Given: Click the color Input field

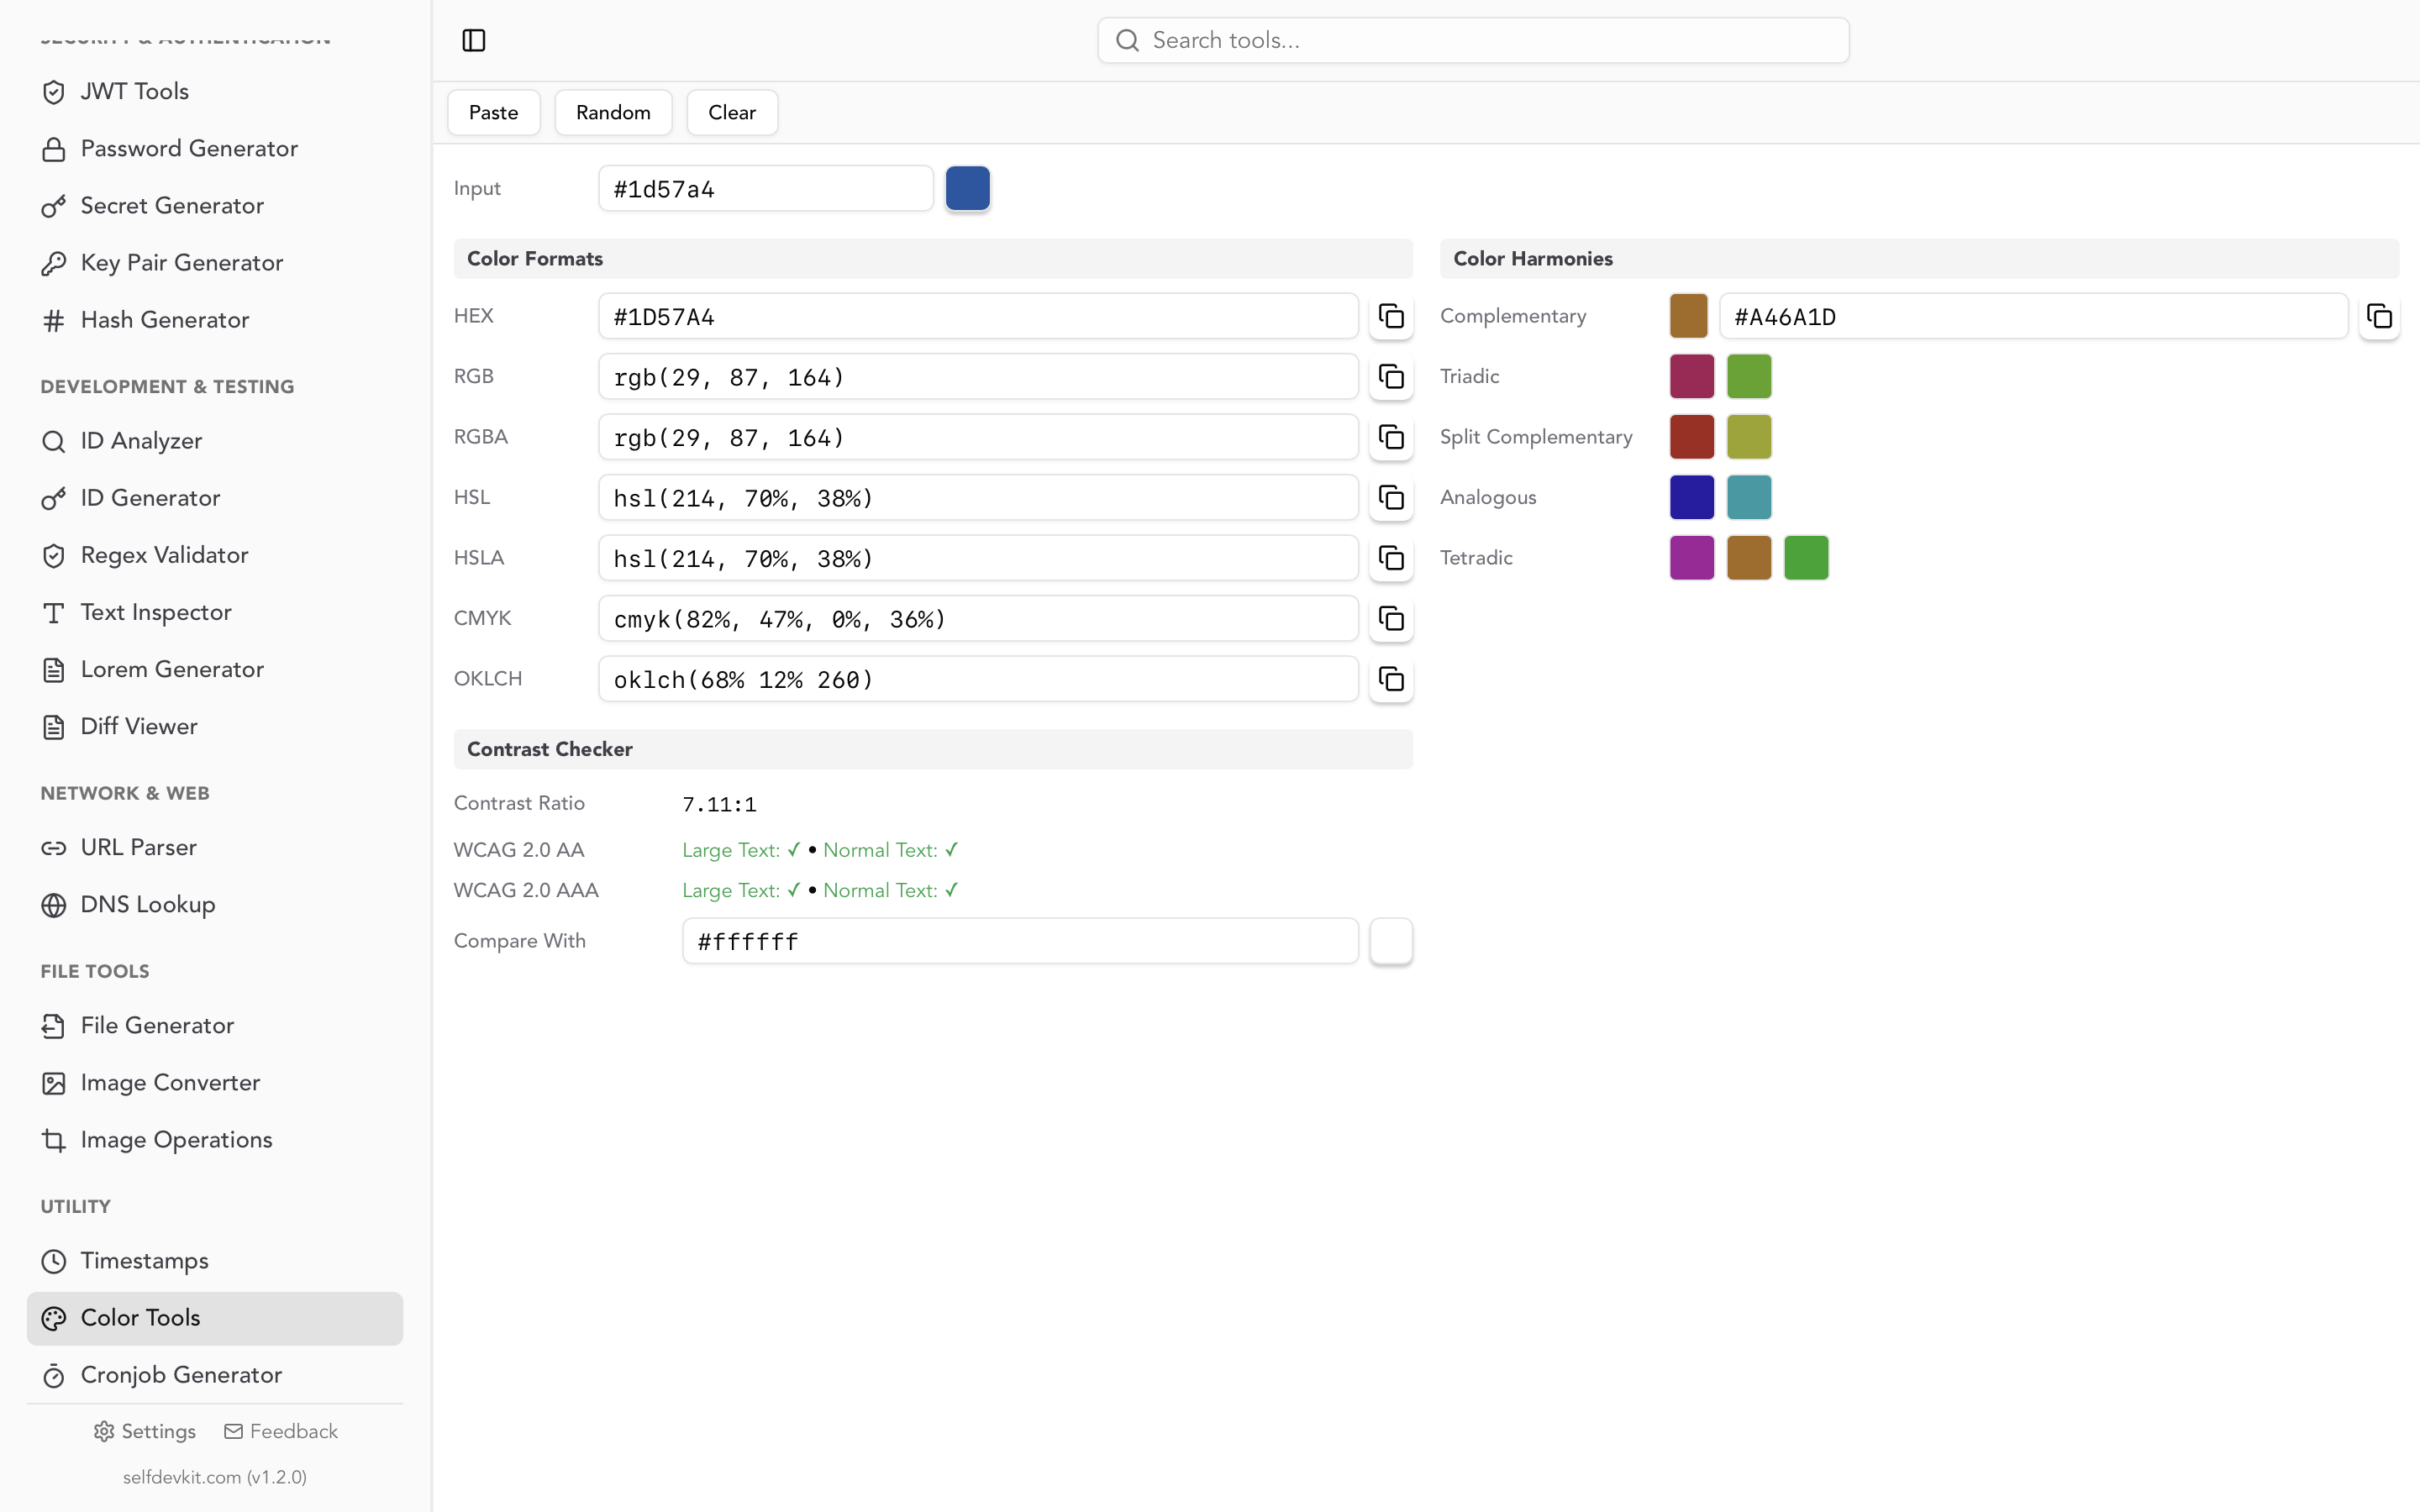Looking at the screenshot, I should pyautogui.click(x=766, y=188).
